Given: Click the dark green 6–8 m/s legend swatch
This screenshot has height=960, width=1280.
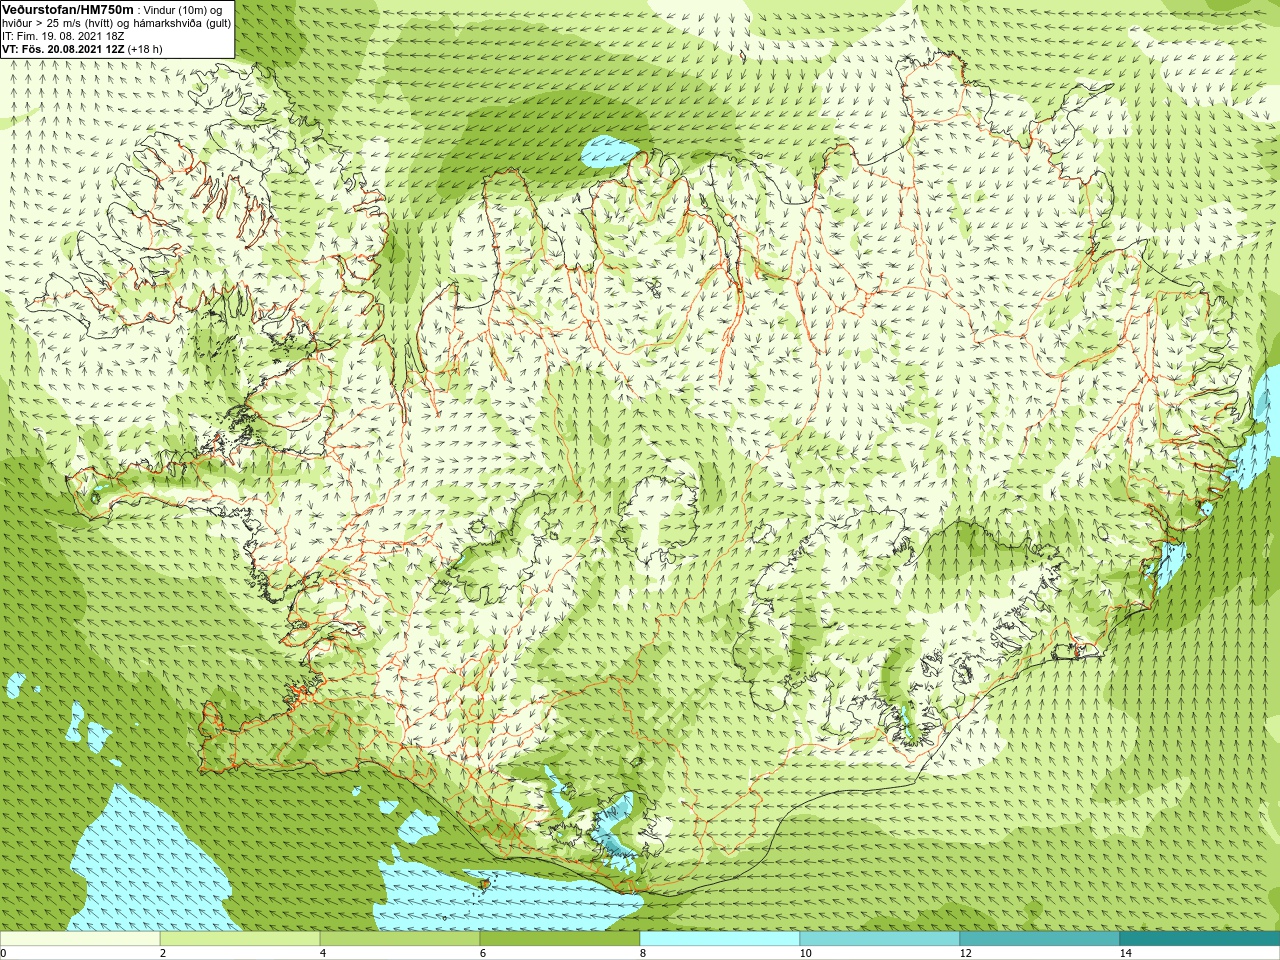Looking at the screenshot, I should pos(560,939).
